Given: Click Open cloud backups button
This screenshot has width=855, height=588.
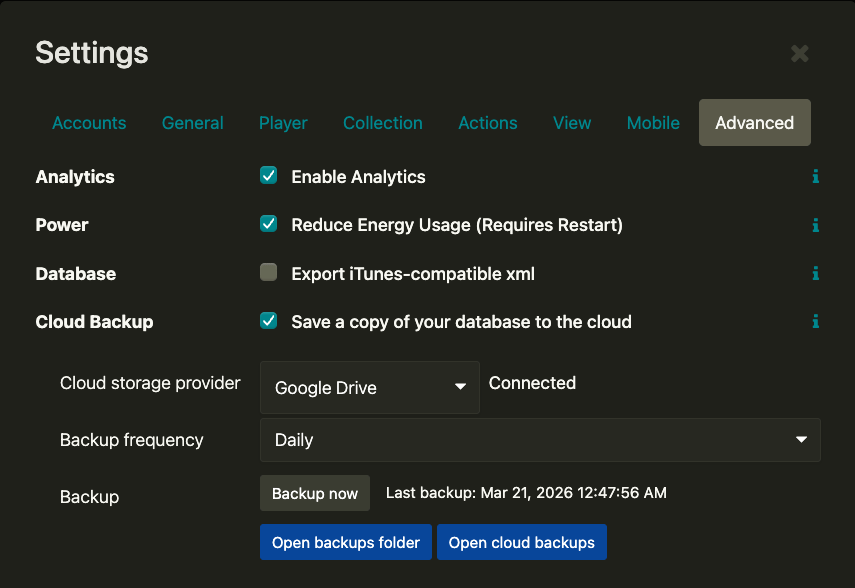Looking at the screenshot, I should pos(522,542).
